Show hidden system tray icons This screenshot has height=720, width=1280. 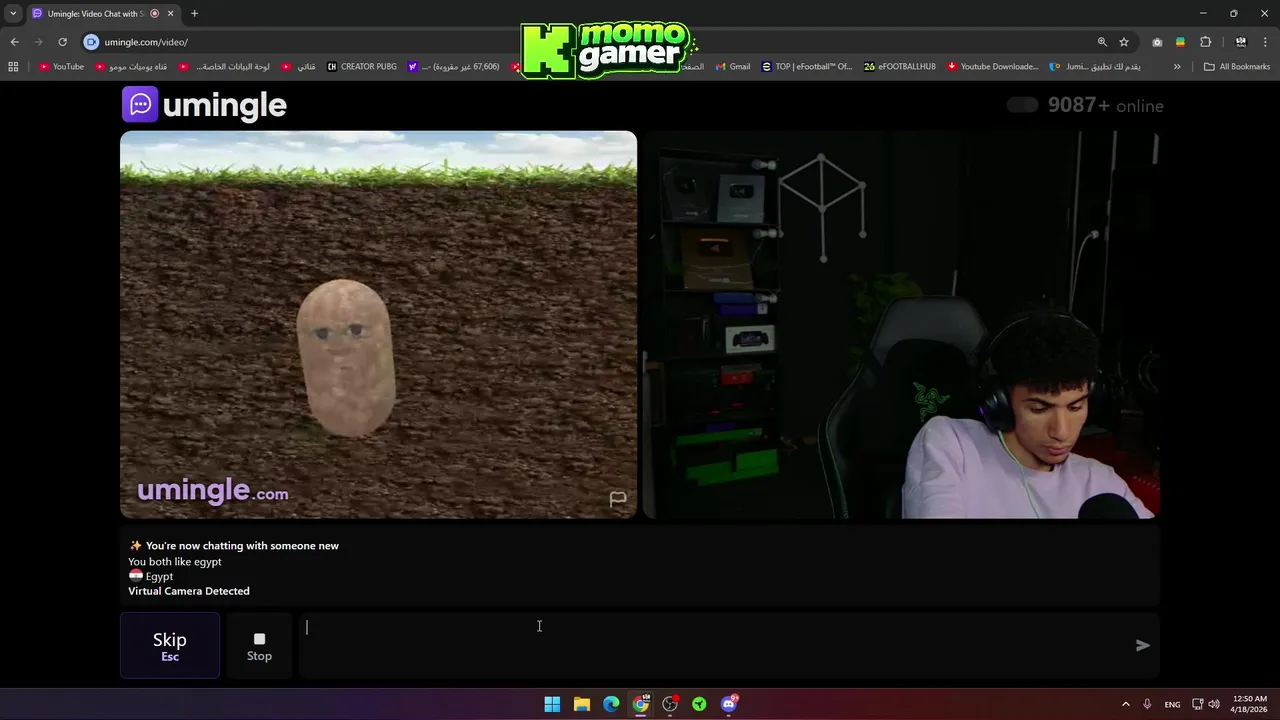click(x=1126, y=704)
